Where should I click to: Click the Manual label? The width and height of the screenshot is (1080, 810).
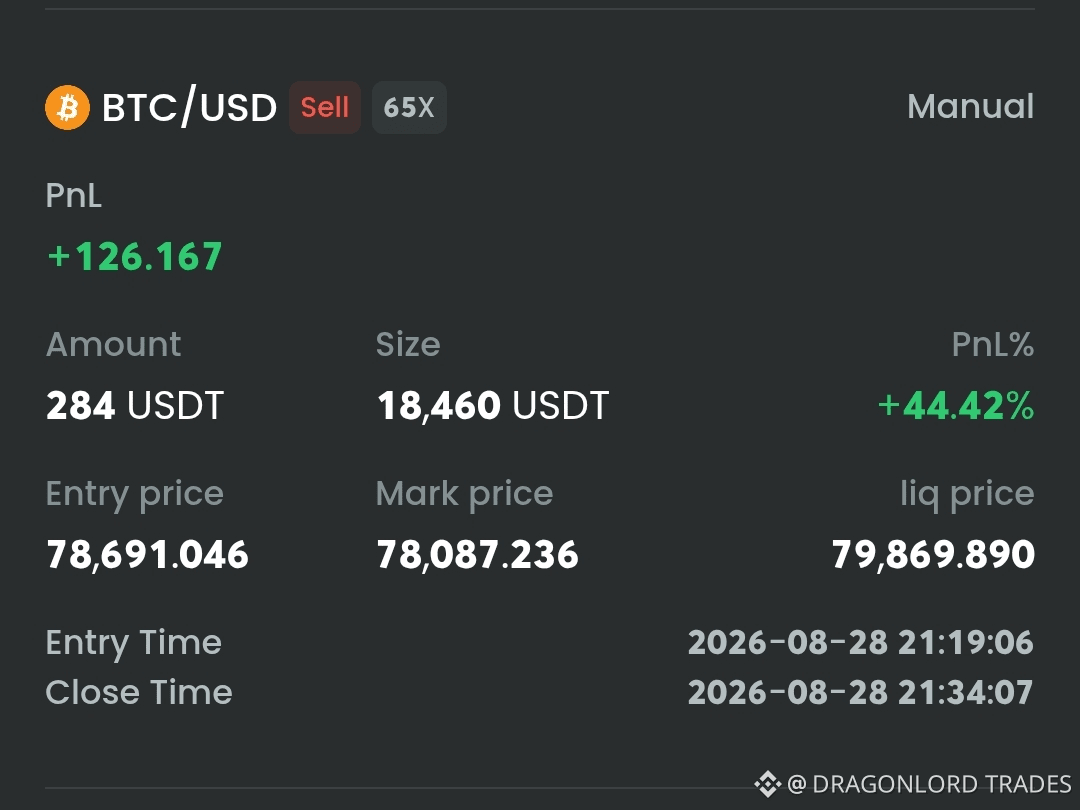coord(970,106)
